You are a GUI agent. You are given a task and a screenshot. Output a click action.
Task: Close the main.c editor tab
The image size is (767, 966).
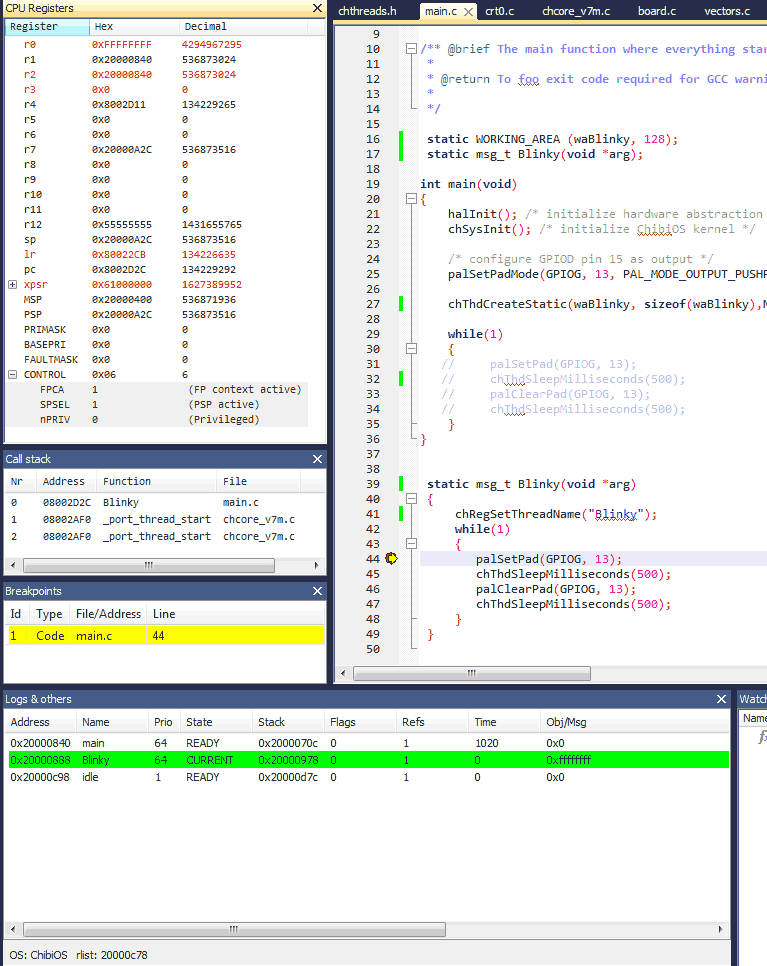click(x=469, y=12)
